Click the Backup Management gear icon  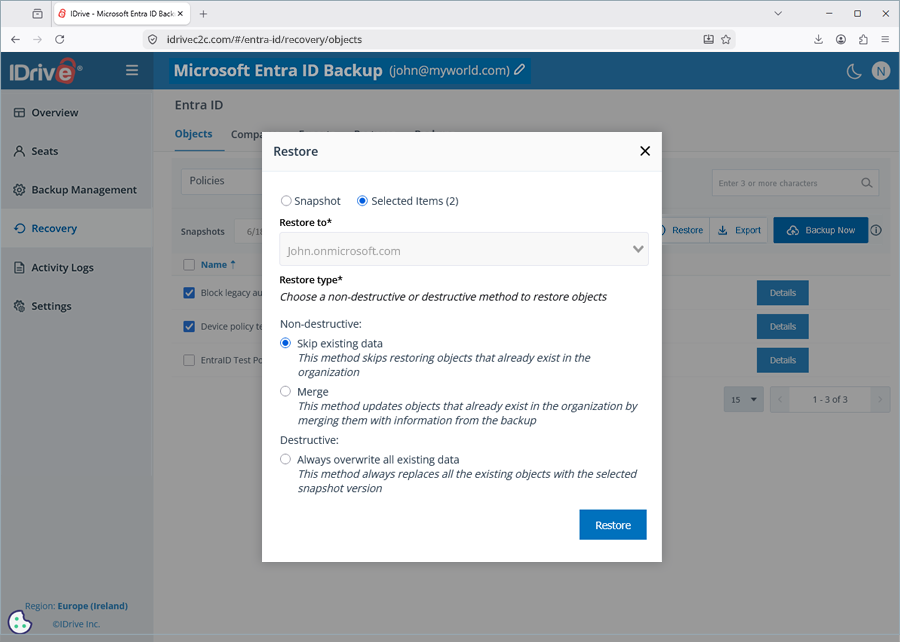coord(20,189)
